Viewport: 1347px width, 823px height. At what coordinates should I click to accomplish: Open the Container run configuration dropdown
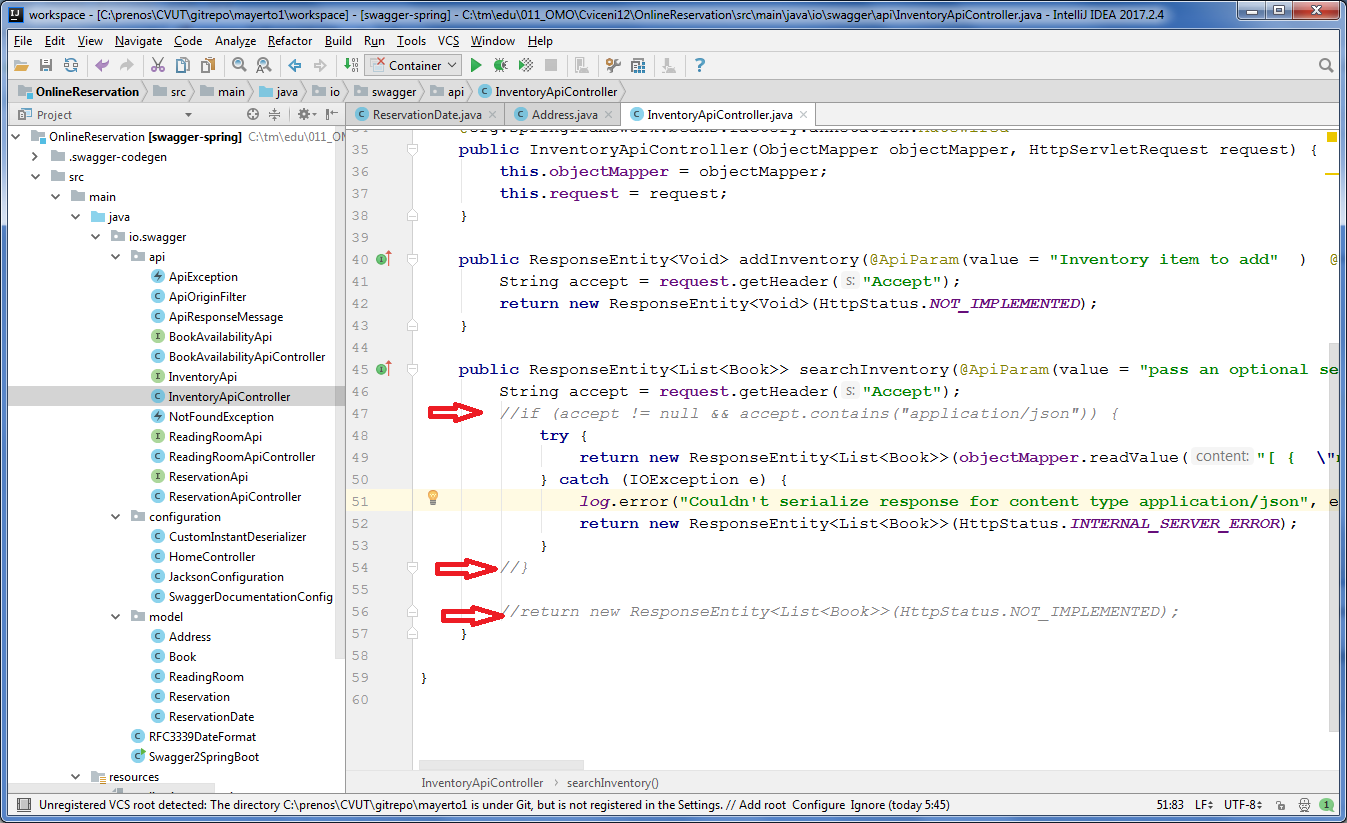click(413, 65)
